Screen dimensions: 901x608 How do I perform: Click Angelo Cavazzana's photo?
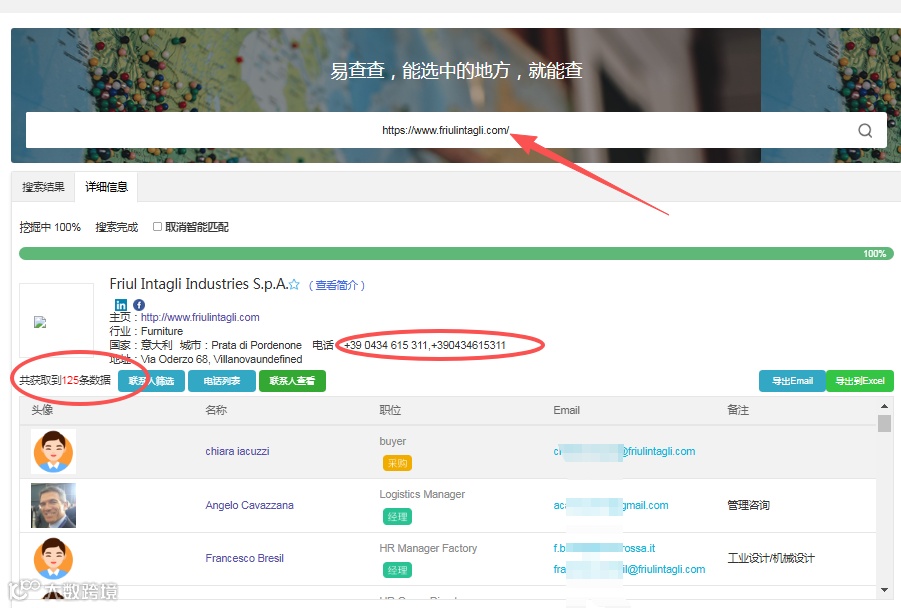53,505
